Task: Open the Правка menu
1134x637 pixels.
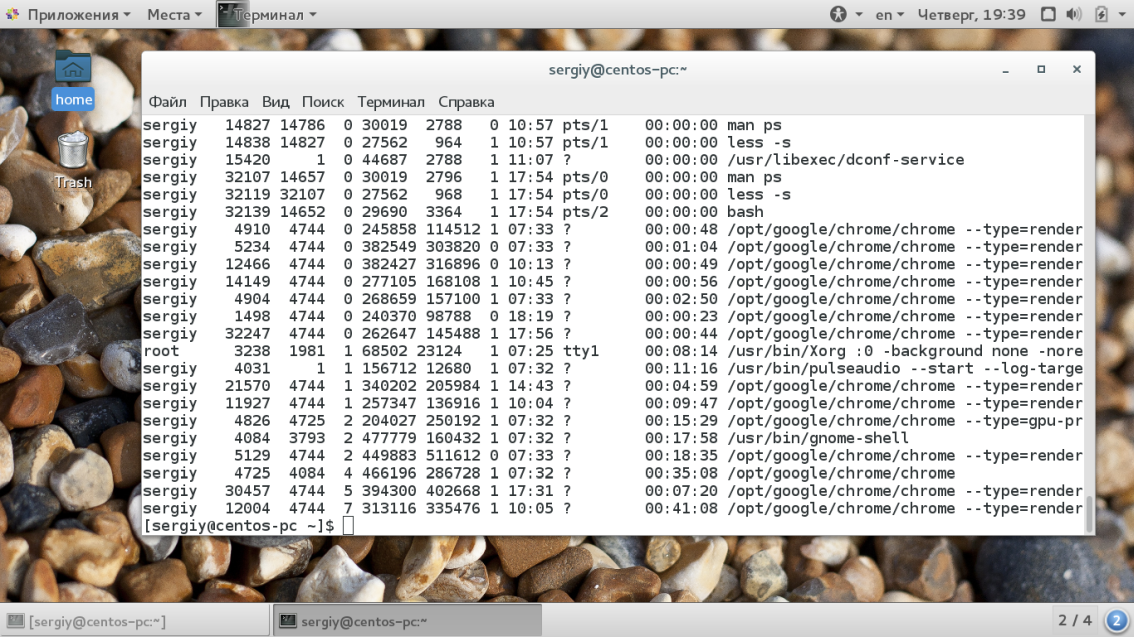Action: [x=224, y=102]
